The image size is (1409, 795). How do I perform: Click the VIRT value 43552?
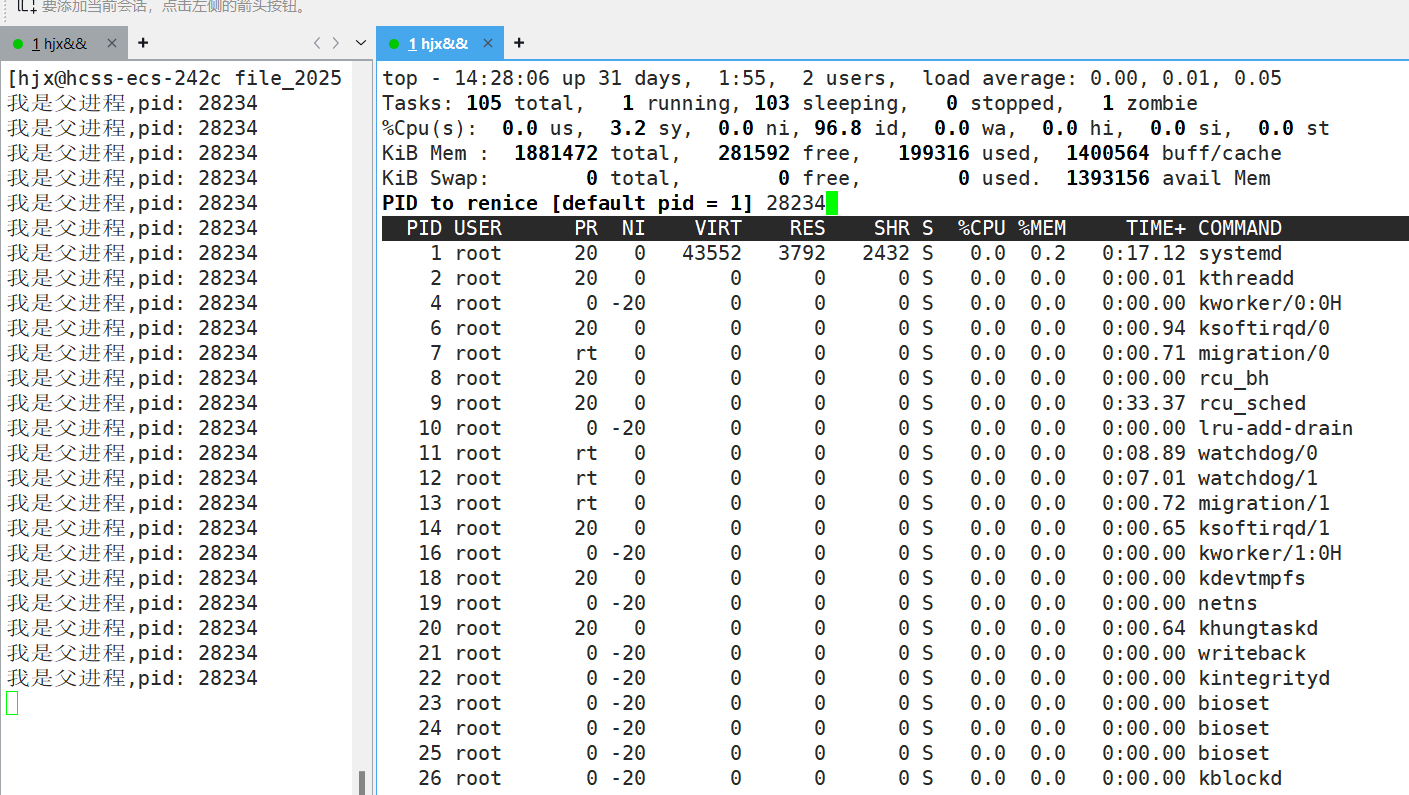[x=712, y=253]
